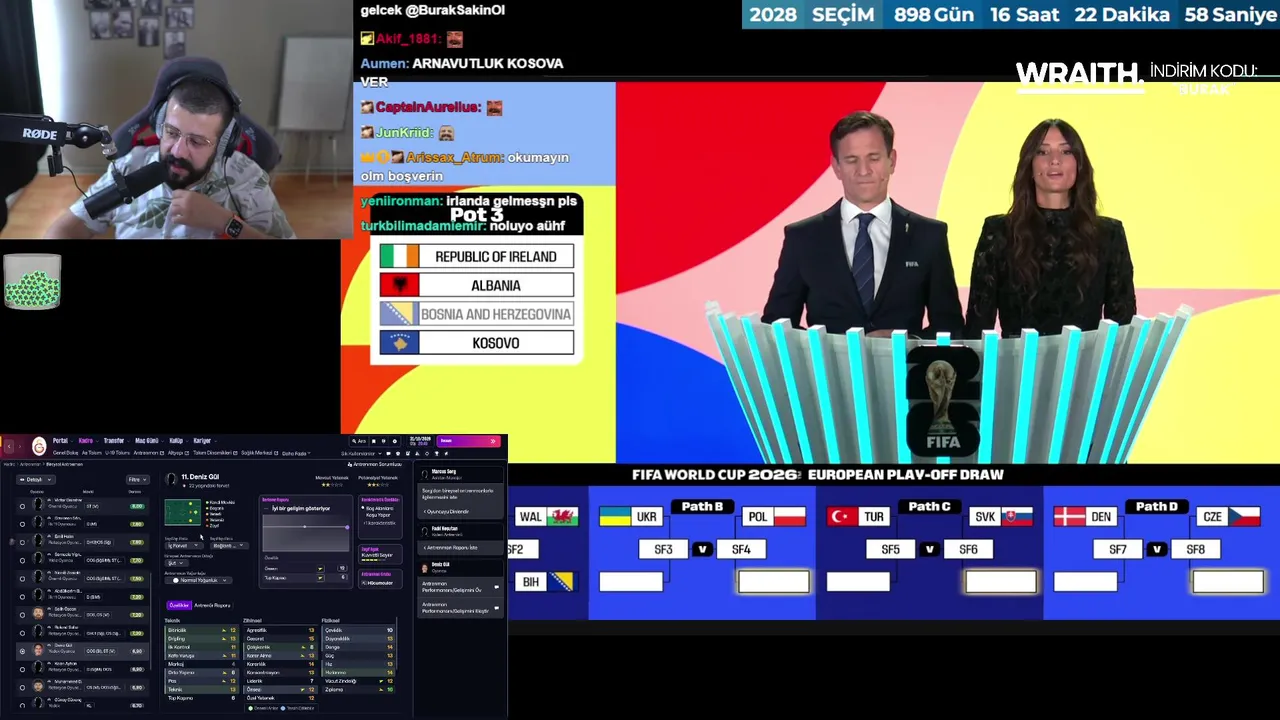Image resolution: width=1280 pixels, height=720 pixels.
Task: Click the bookmark icon next to Ara
Action: click(x=374, y=441)
